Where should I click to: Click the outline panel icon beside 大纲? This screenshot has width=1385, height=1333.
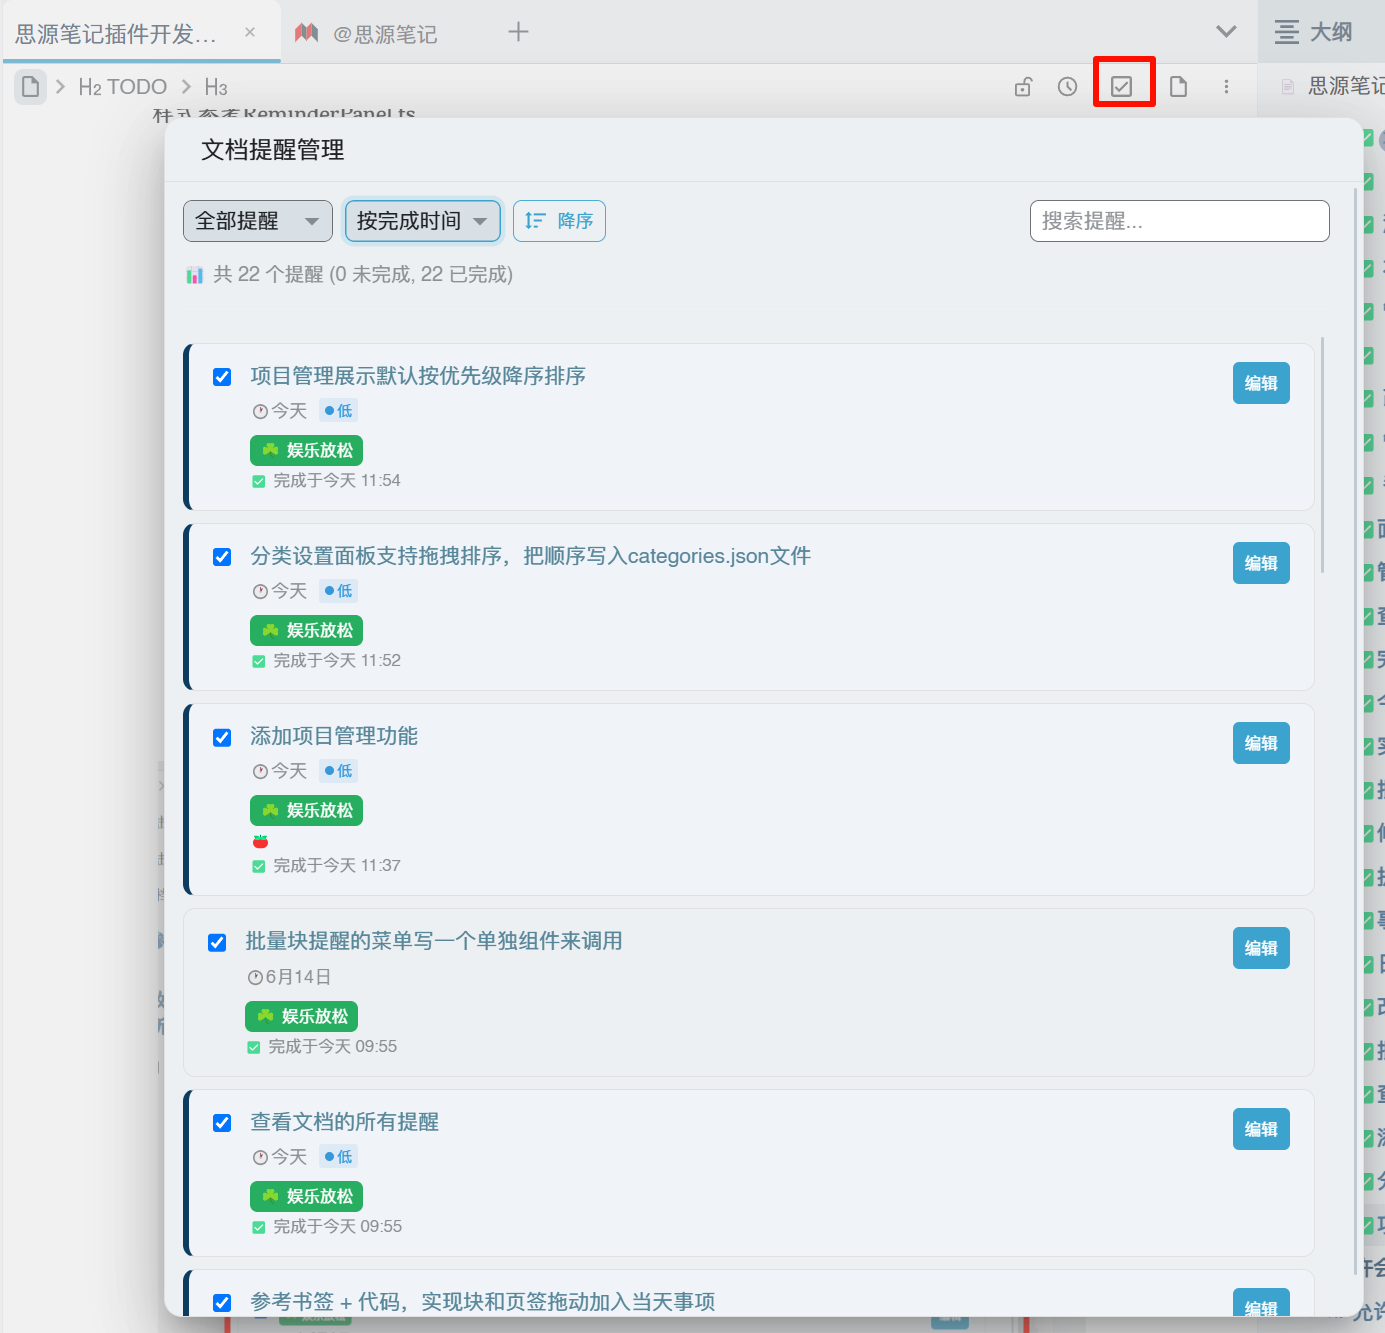1287,32
